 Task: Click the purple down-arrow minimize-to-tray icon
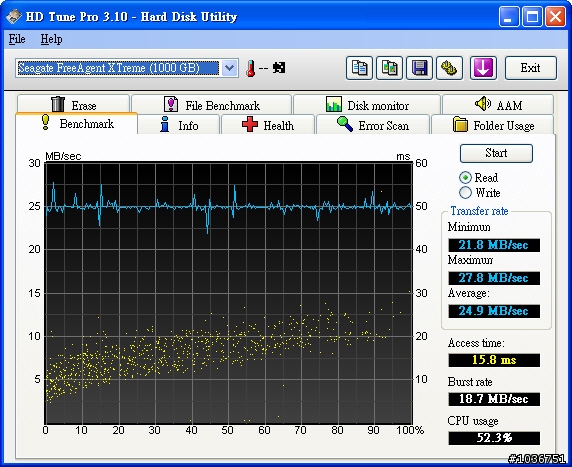[483, 68]
